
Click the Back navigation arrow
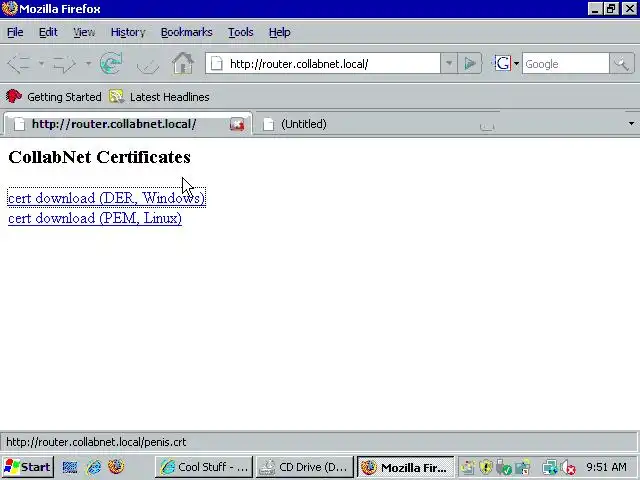click(19, 64)
